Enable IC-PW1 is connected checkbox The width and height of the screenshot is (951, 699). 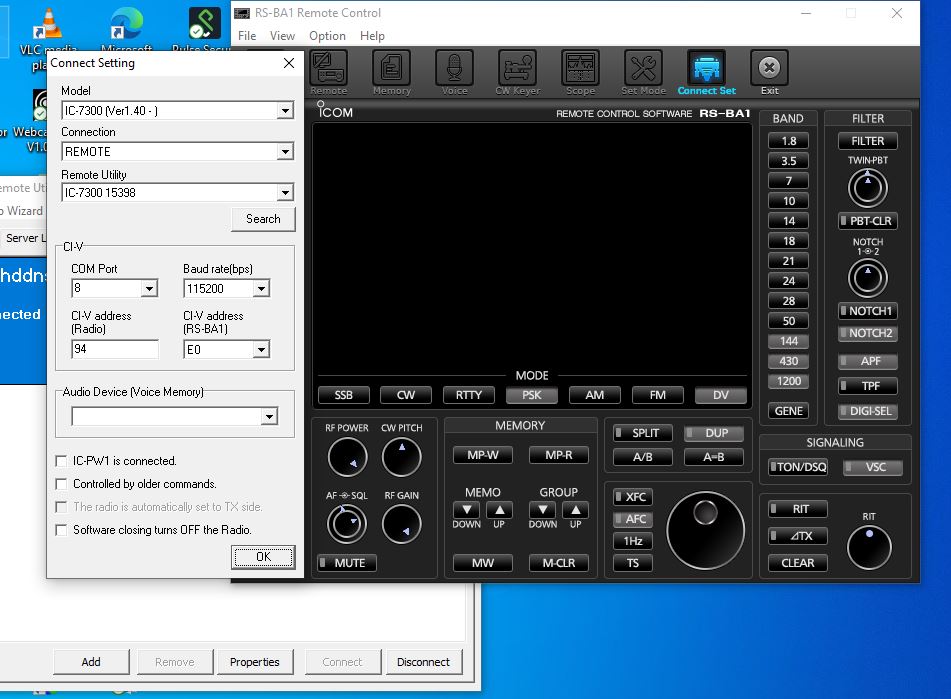[x=61, y=461]
